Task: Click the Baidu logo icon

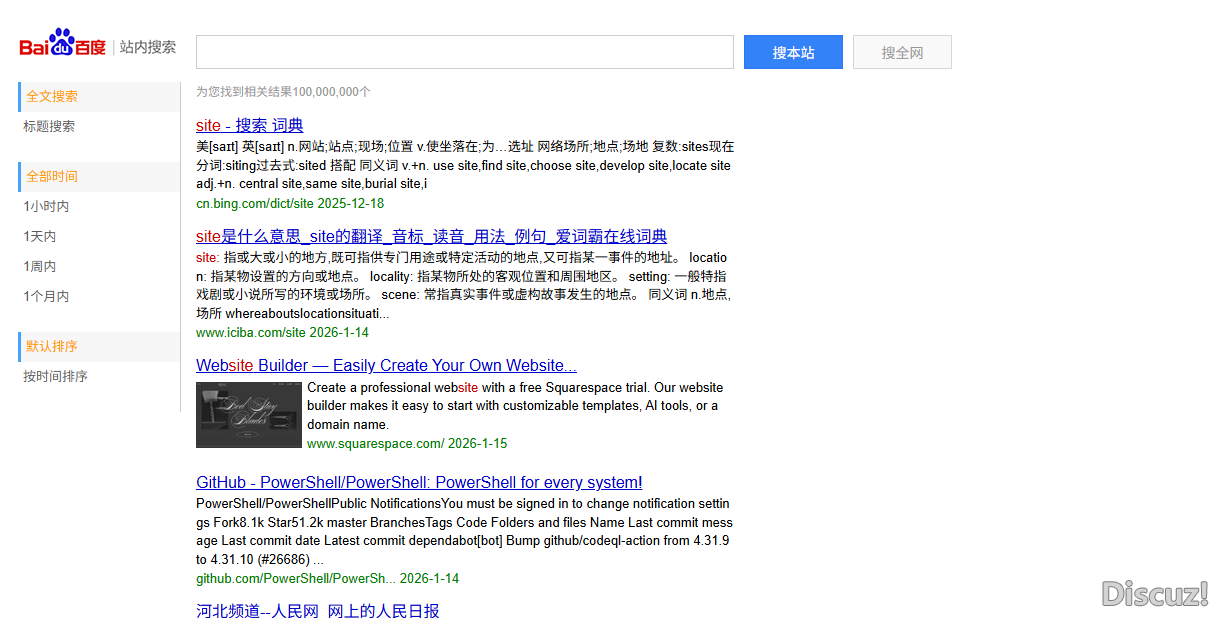Action: click(62, 46)
